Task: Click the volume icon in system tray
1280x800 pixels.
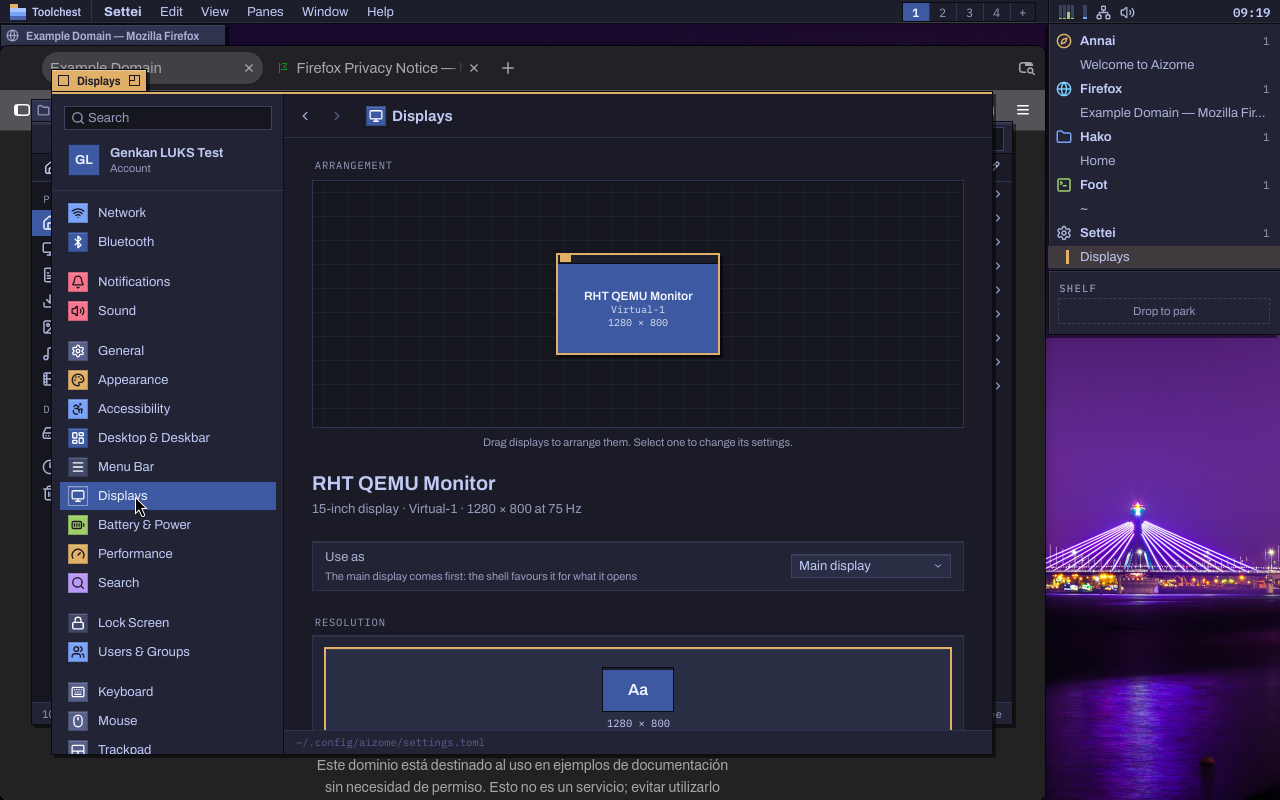Action: pyautogui.click(x=1127, y=12)
